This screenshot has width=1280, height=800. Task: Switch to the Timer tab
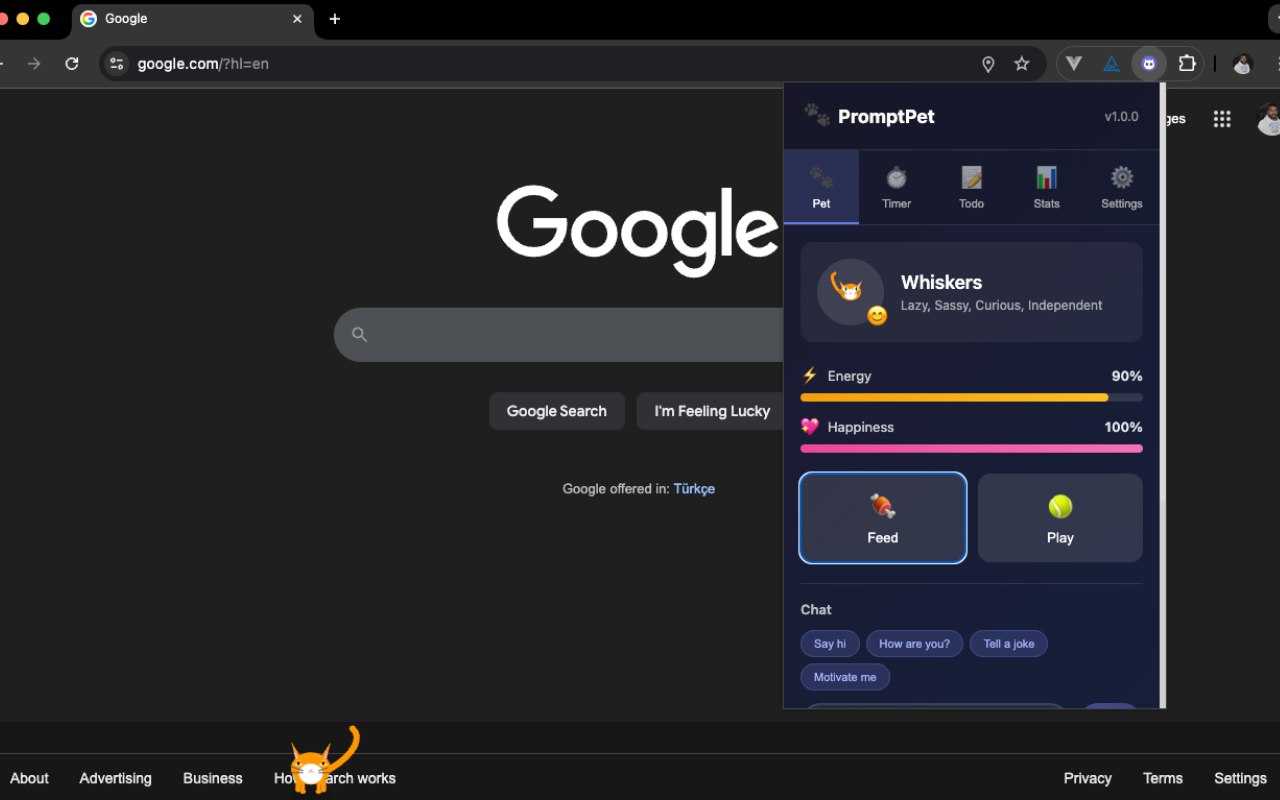click(896, 187)
